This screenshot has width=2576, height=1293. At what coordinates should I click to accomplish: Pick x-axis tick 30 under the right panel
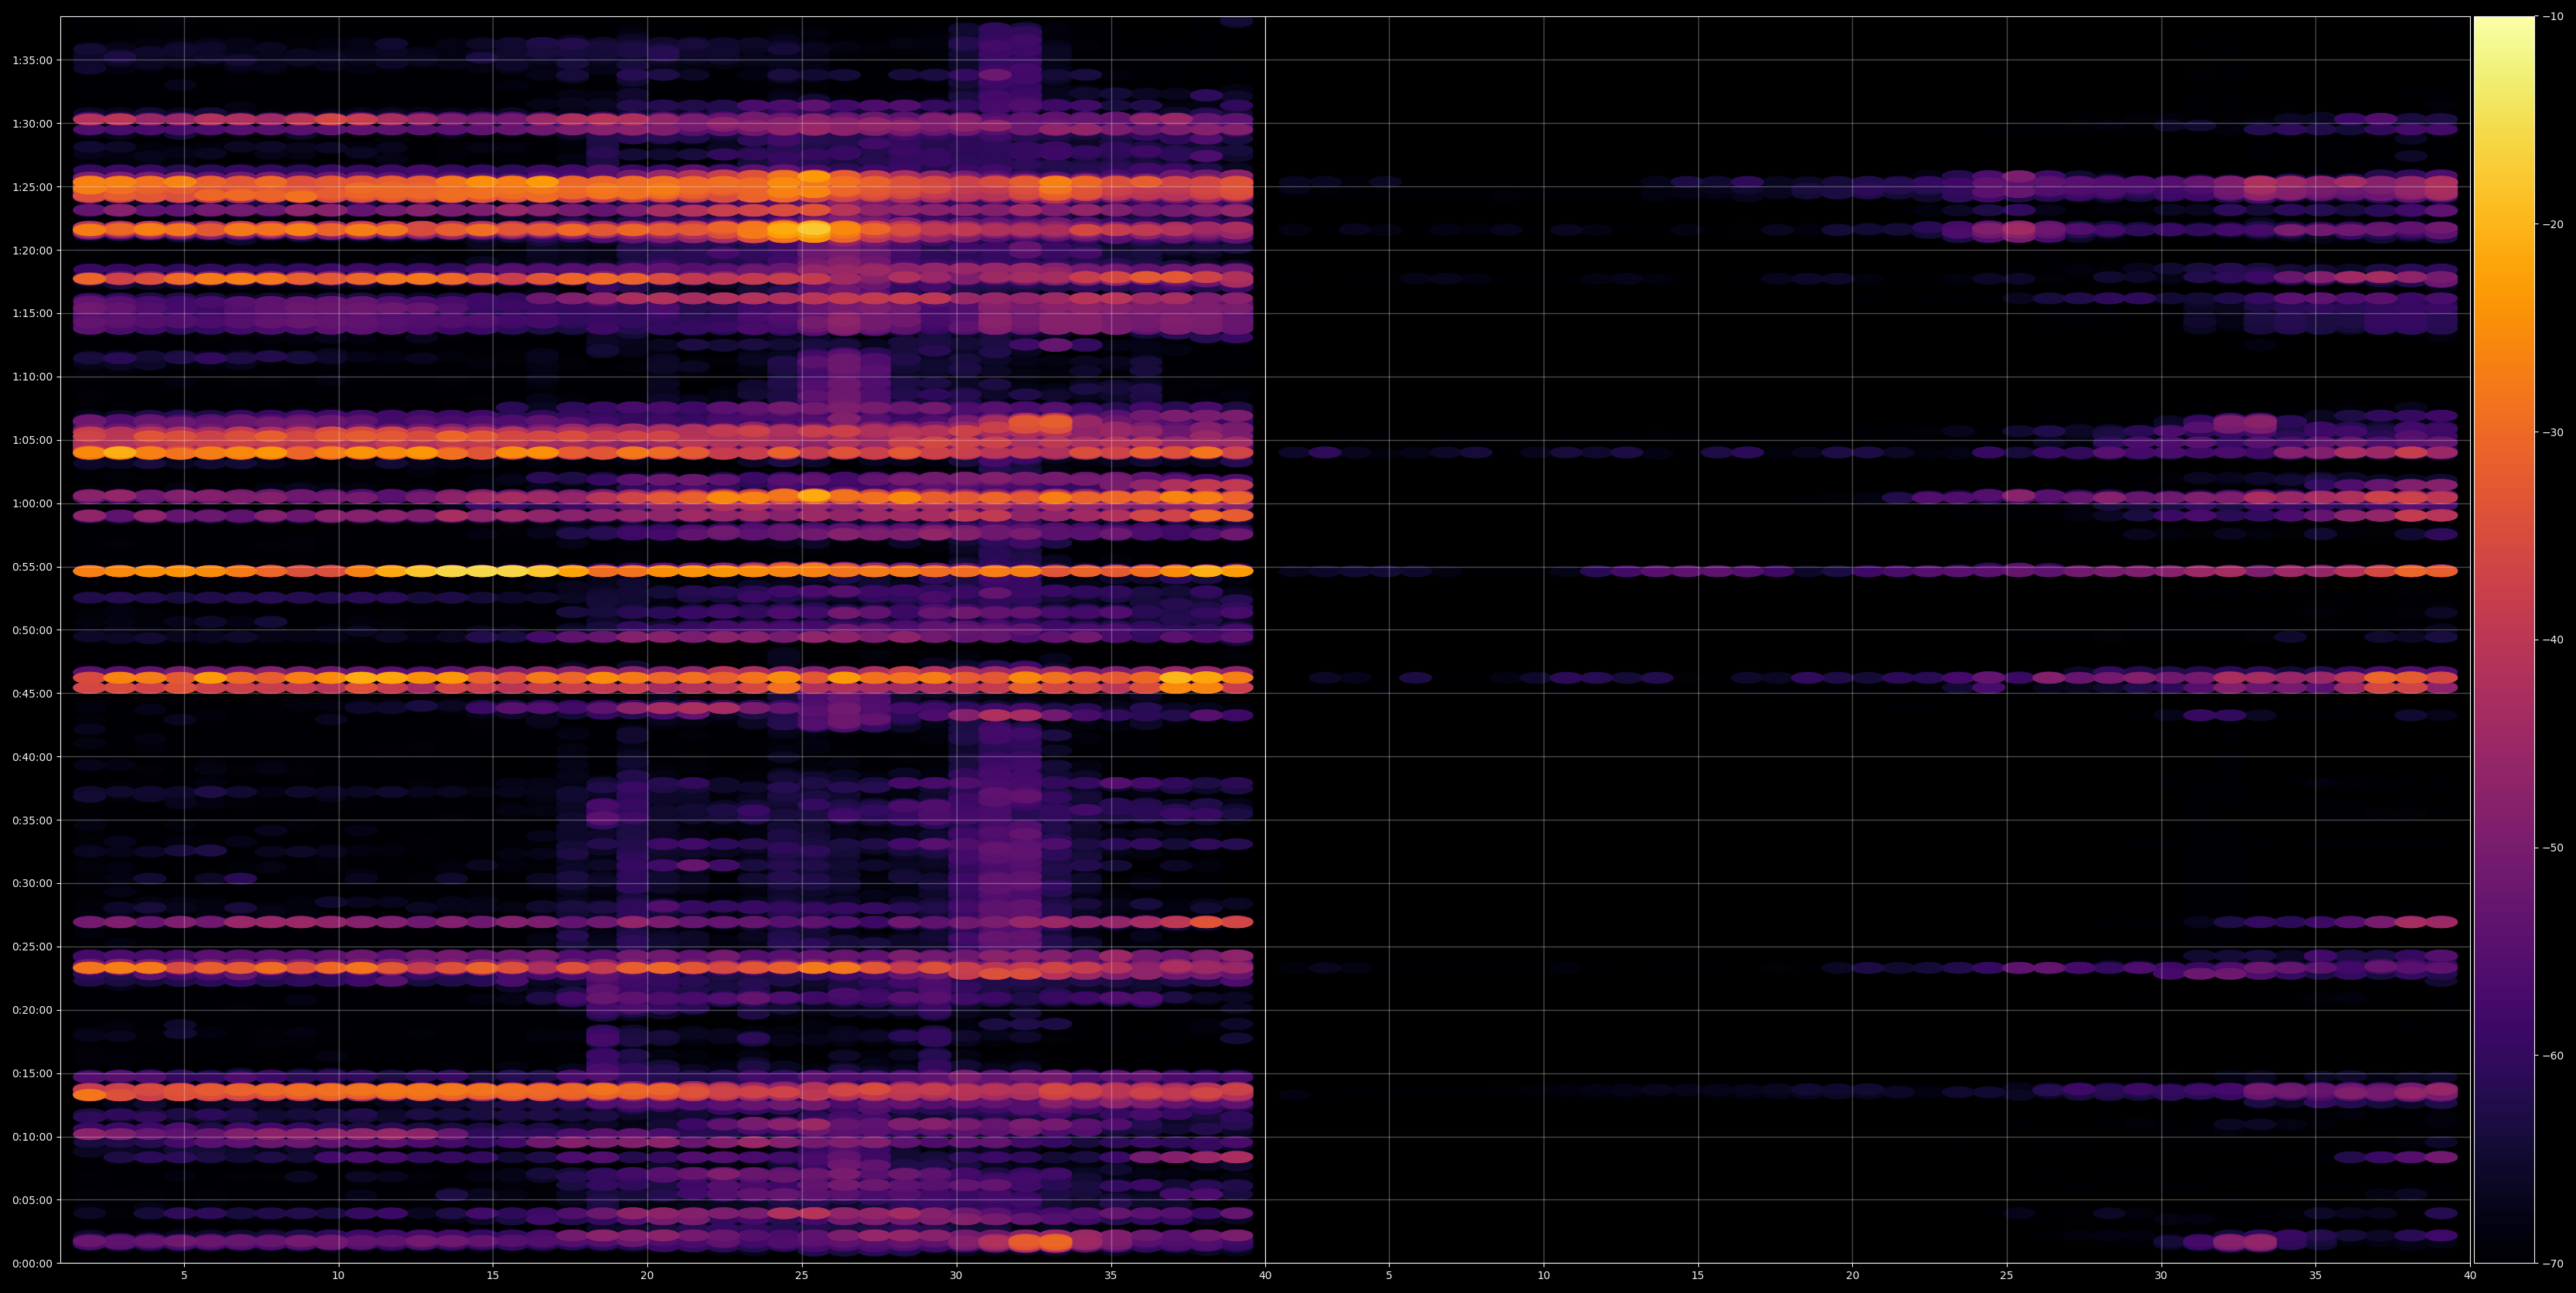2161,1276
